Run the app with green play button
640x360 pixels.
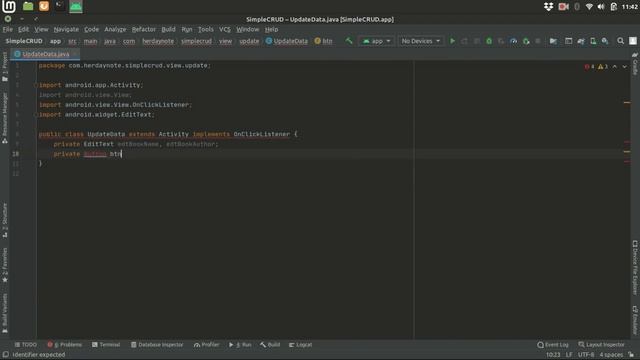click(452, 41)
